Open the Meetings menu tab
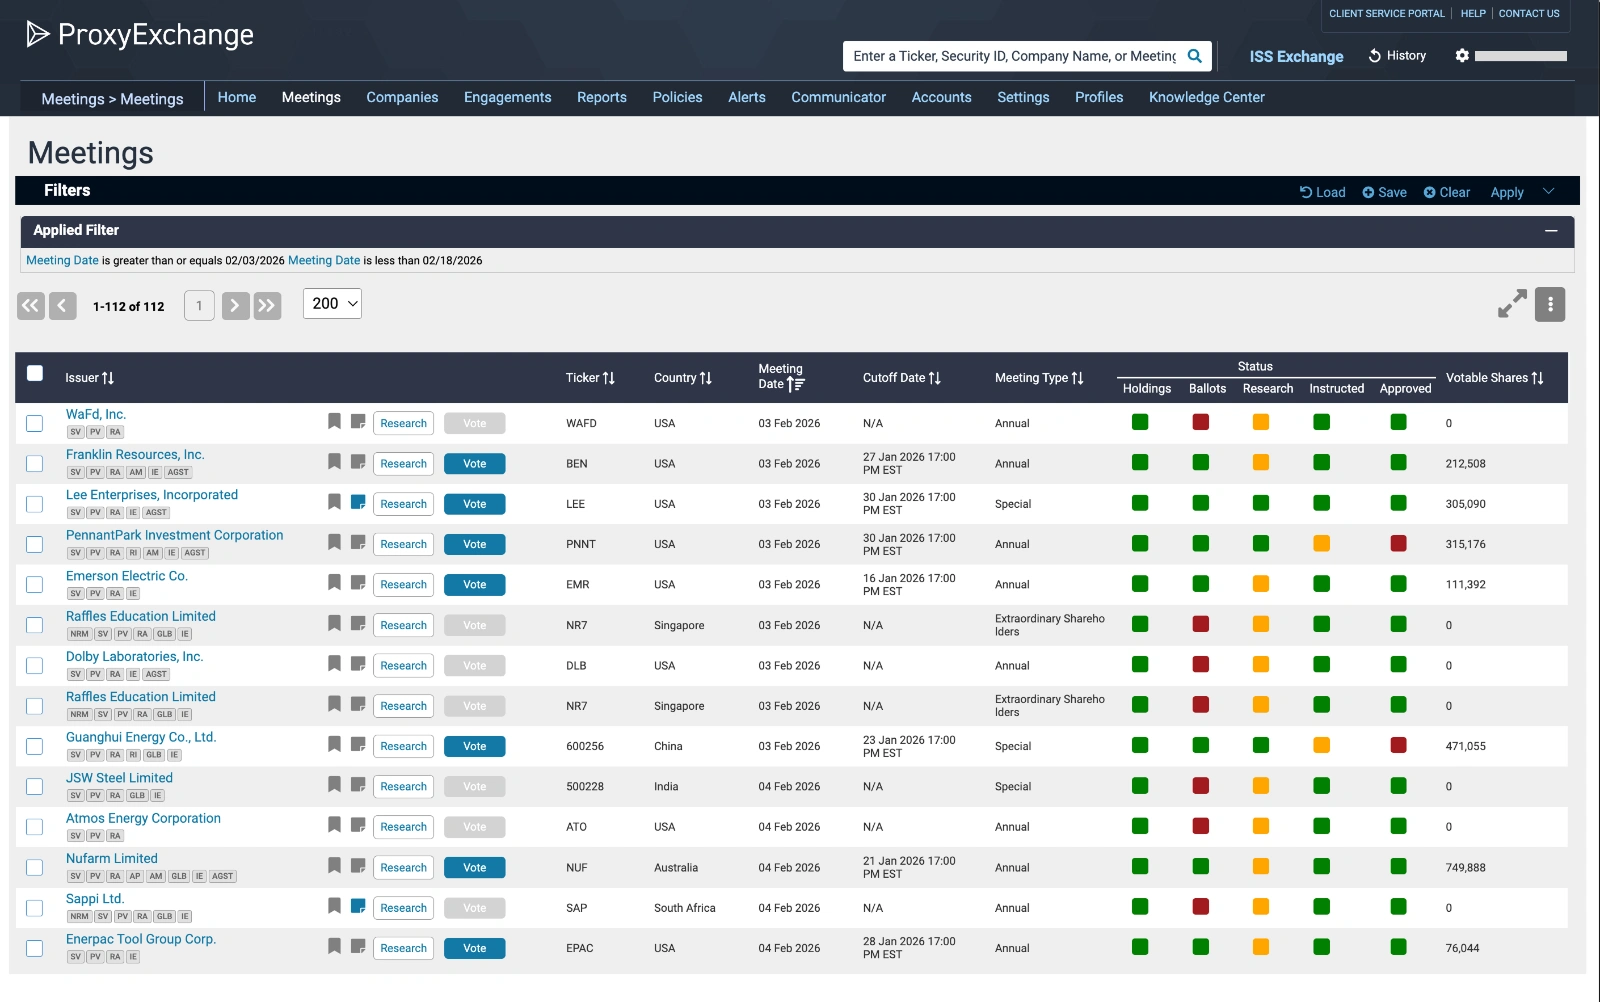 [x=311, y=97]
